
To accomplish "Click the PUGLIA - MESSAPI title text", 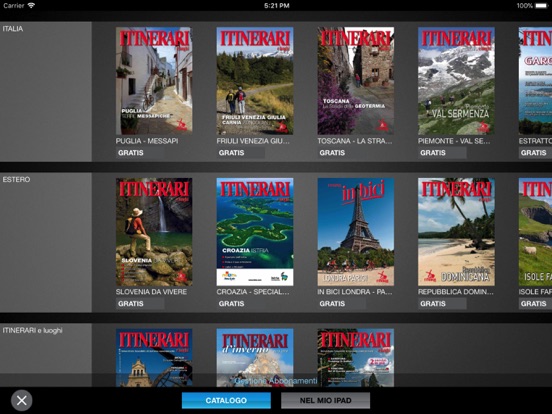I will point(147,141).
